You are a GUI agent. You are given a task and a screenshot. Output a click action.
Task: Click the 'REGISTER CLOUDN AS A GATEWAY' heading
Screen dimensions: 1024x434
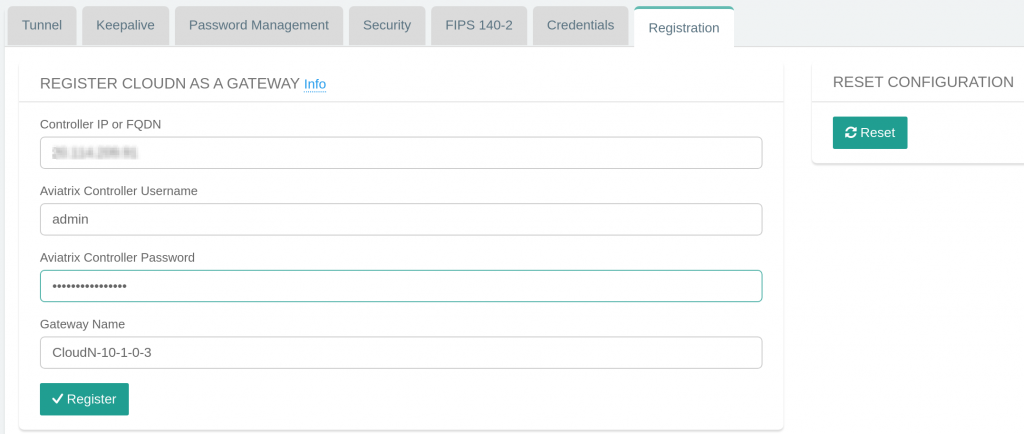[x=170, y=84]
